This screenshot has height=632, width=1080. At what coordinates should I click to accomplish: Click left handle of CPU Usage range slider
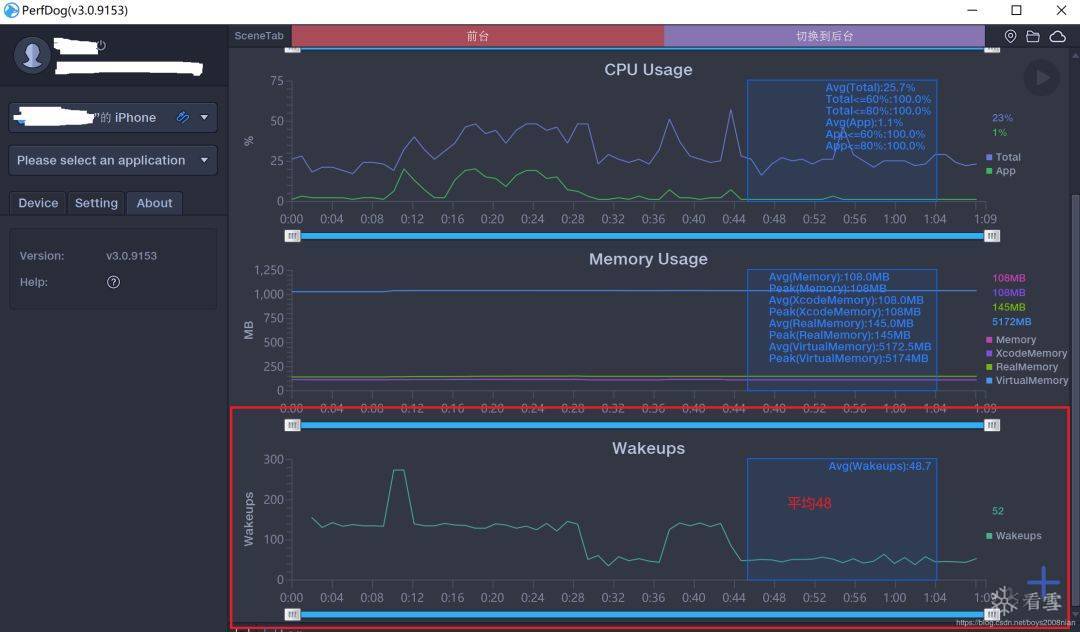(x=293, y=236)
